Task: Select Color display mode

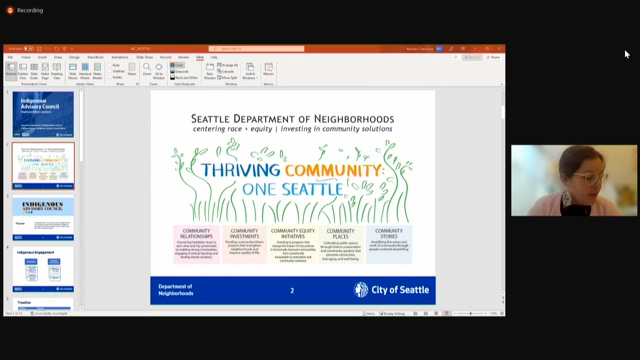Action: point(178,65)
